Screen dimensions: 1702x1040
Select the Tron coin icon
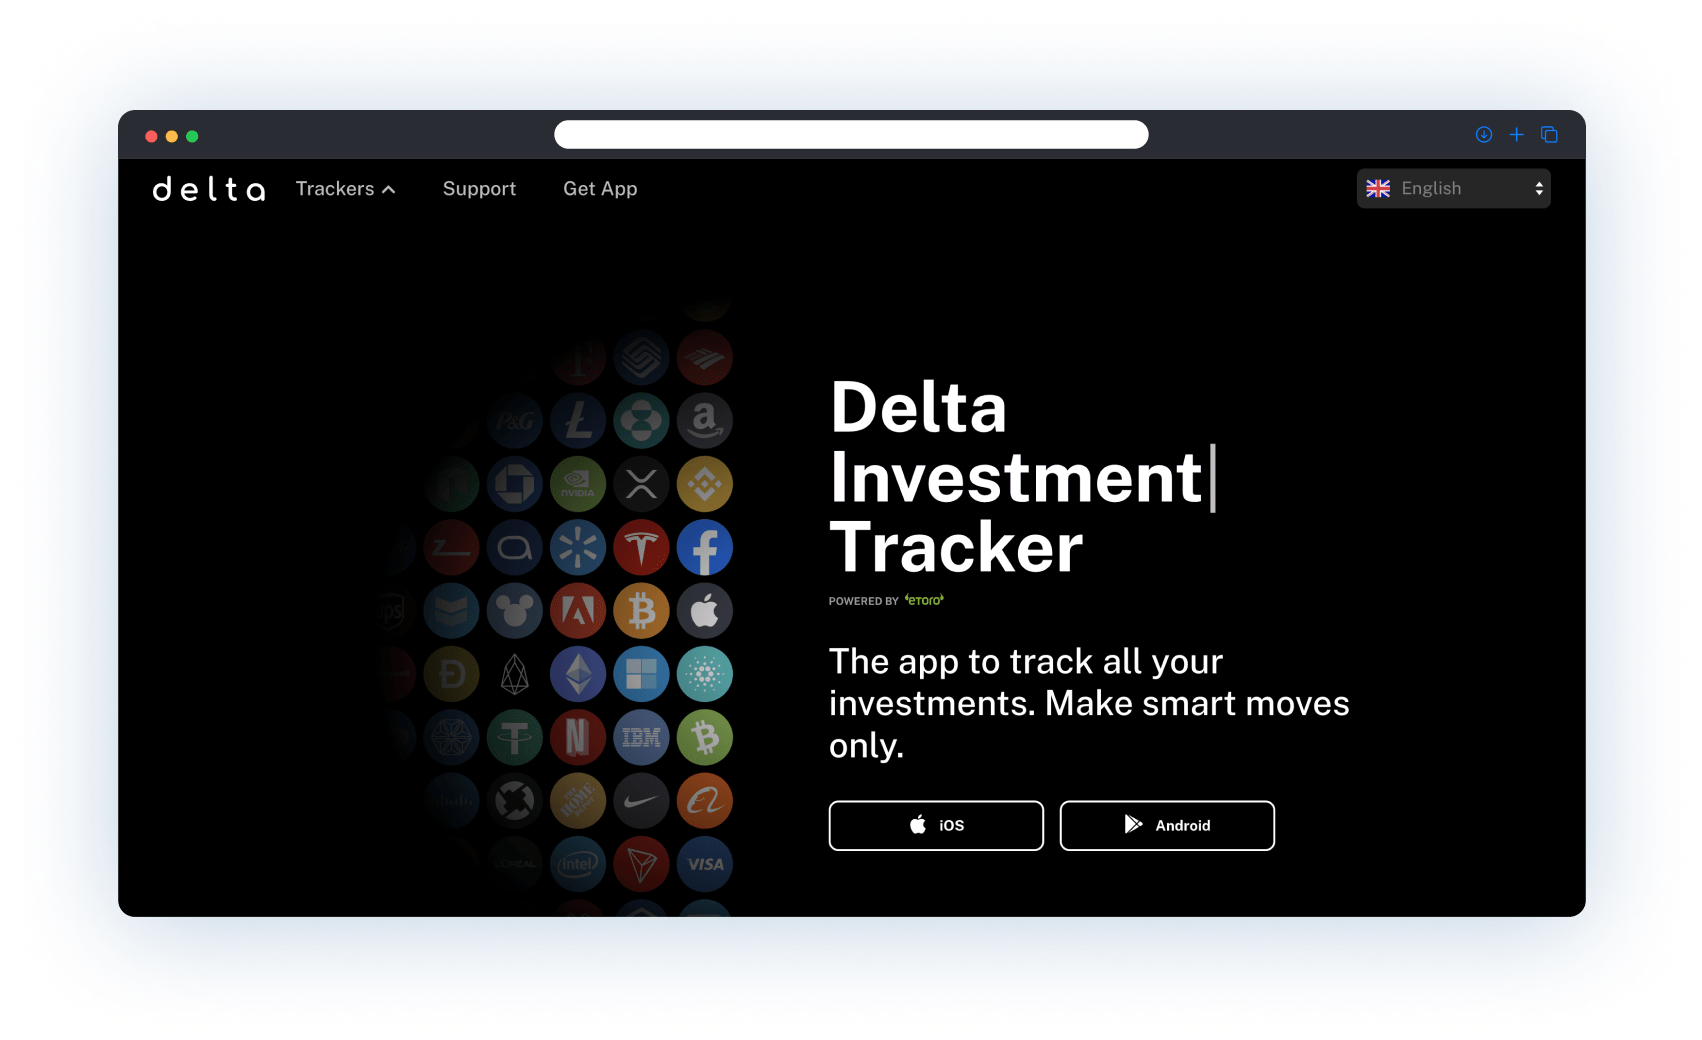641,864
